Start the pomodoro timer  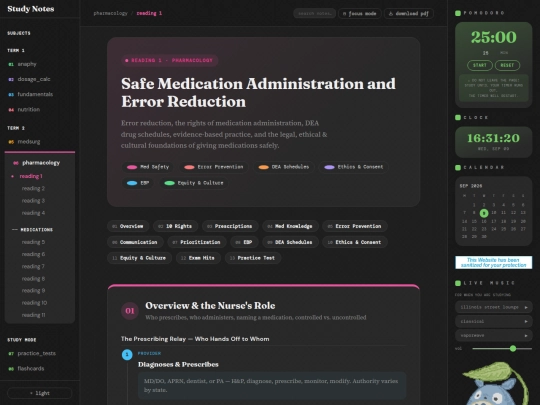tap(480, 65)
